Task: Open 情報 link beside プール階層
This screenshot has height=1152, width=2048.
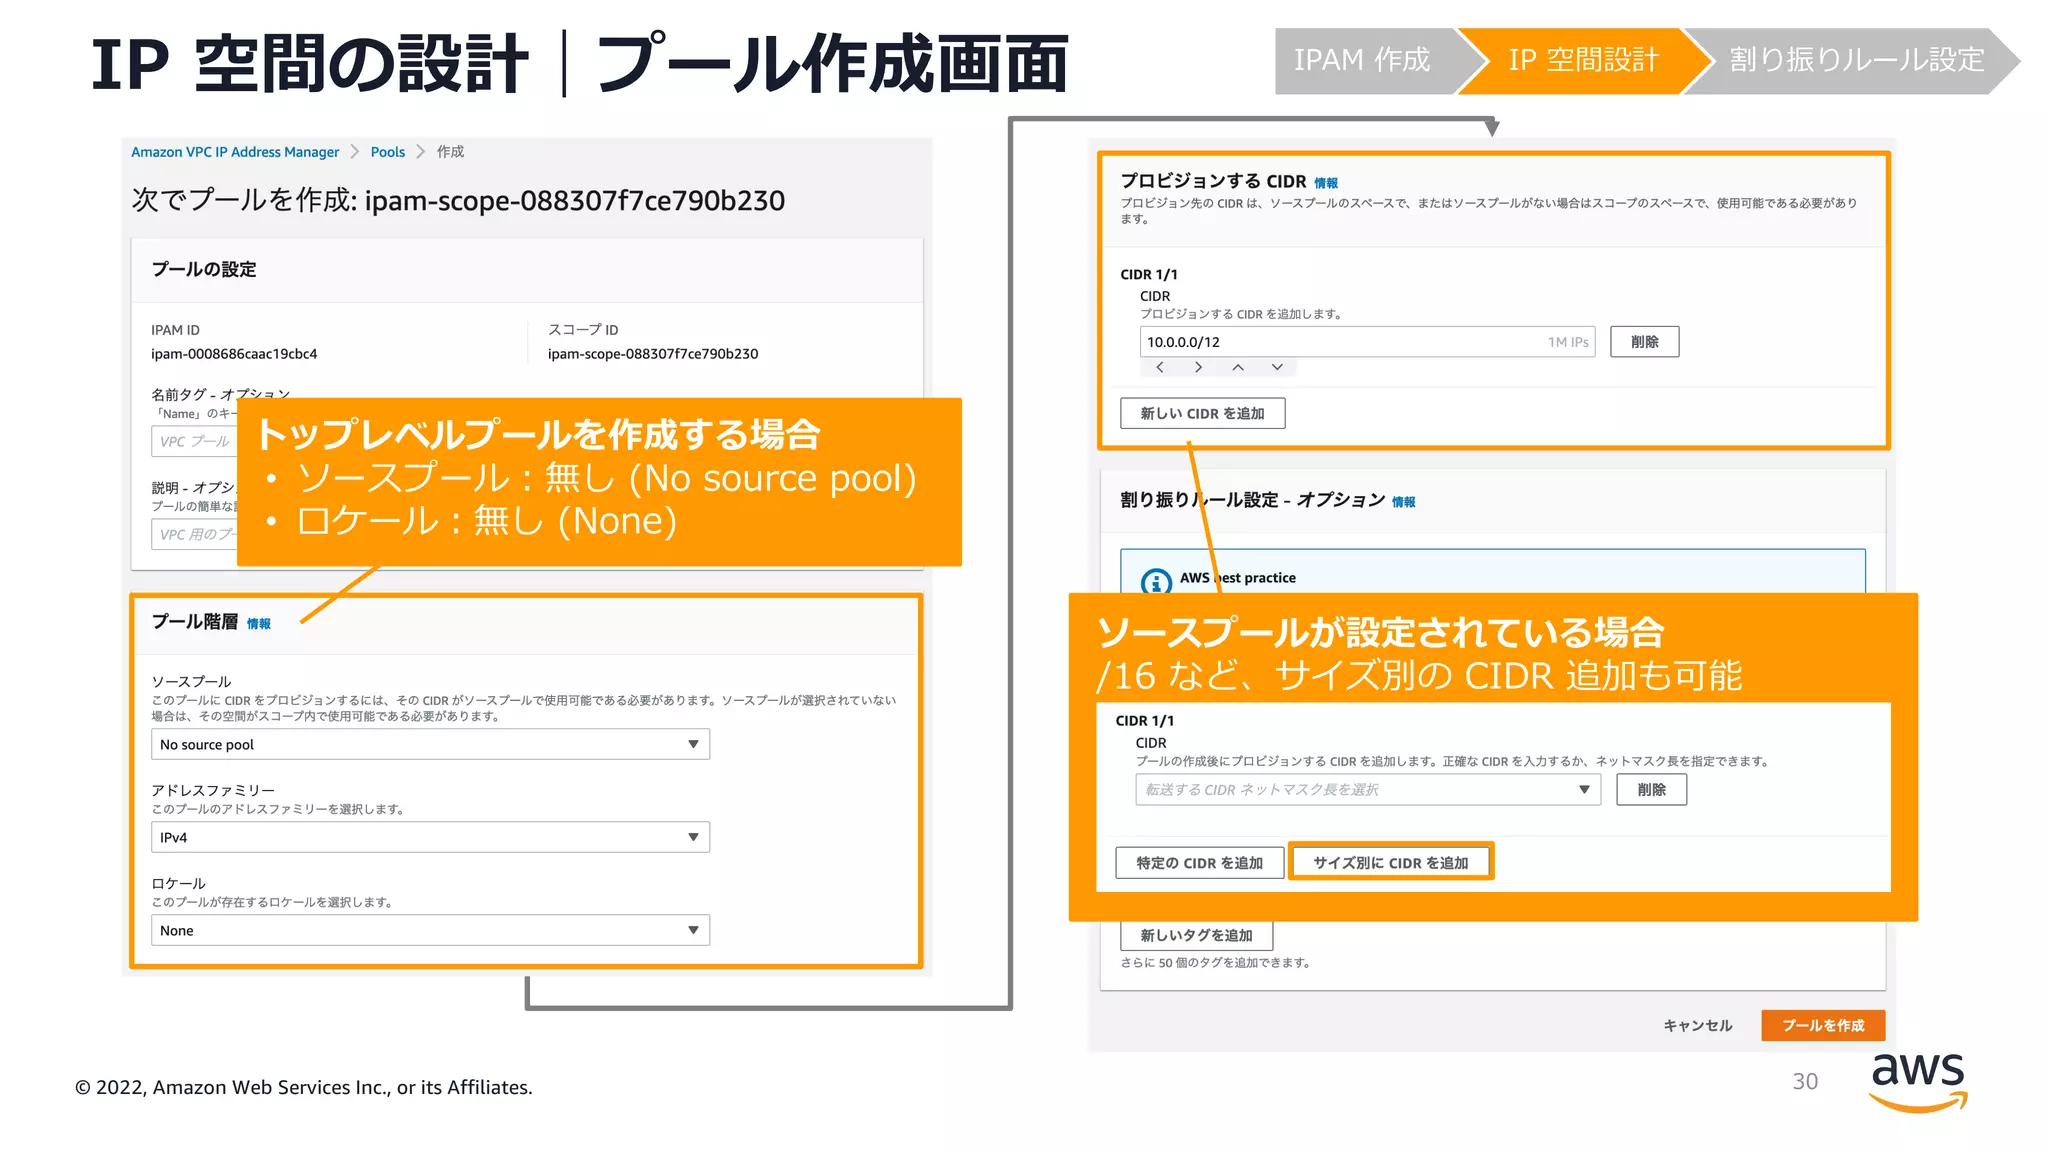Action: point(258,624)
